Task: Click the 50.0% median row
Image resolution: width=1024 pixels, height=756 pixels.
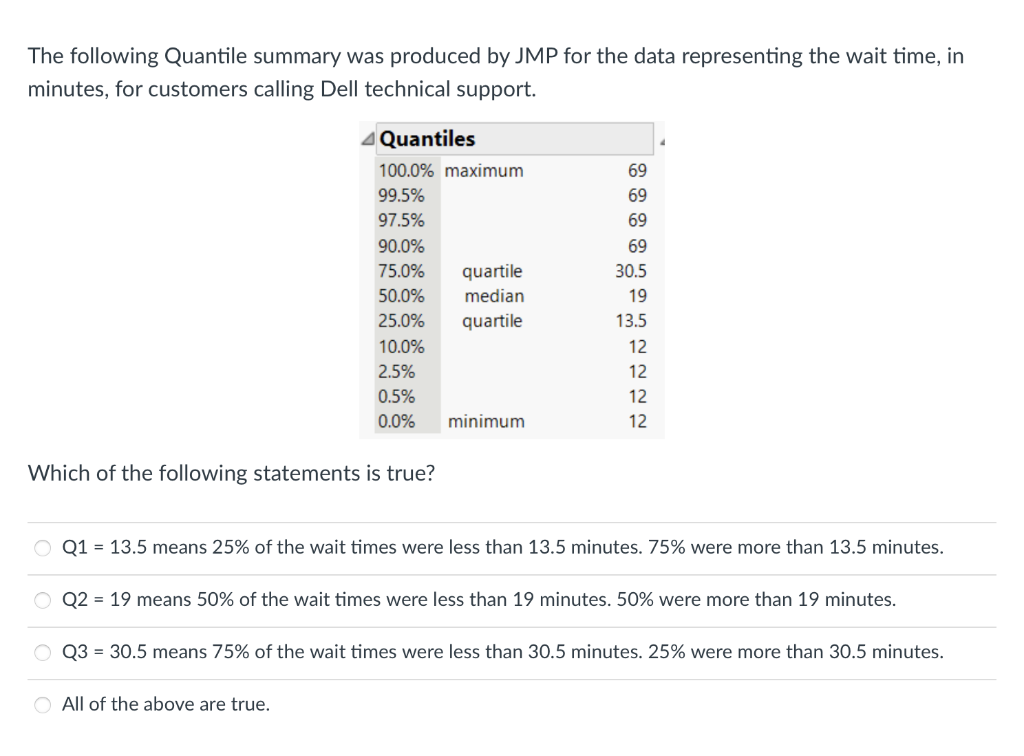Action: point(480,296)
